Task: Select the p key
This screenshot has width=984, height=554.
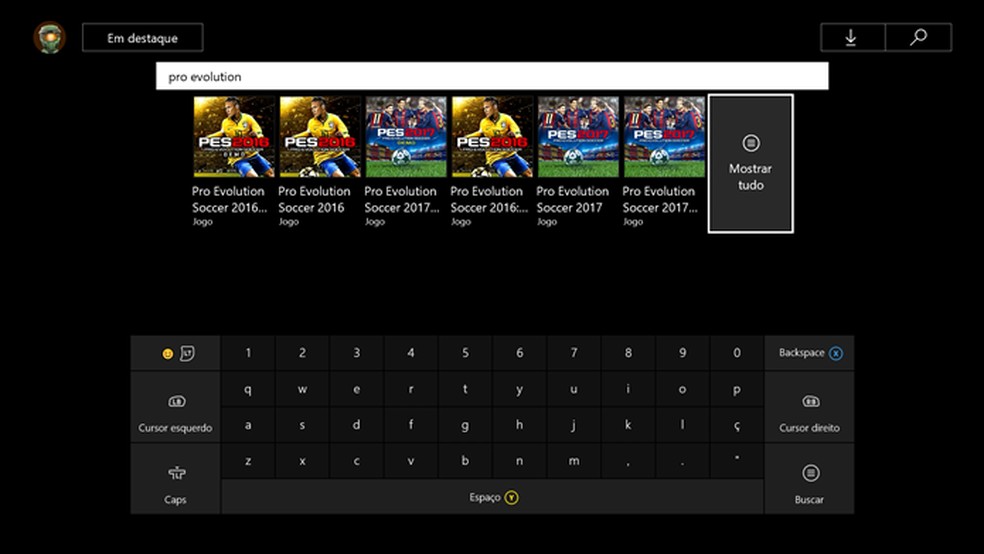Action: coord(737,390)
